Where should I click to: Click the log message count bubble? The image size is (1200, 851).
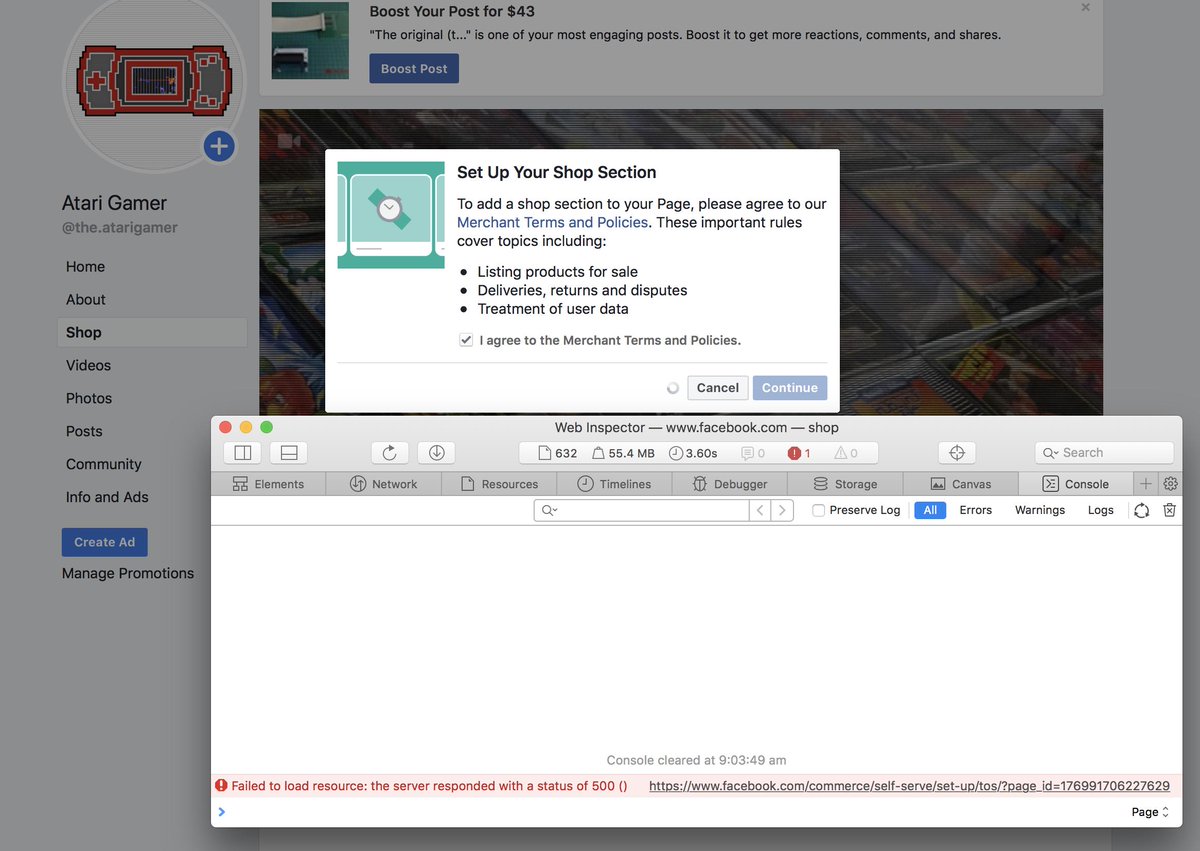tap(753, 453)
